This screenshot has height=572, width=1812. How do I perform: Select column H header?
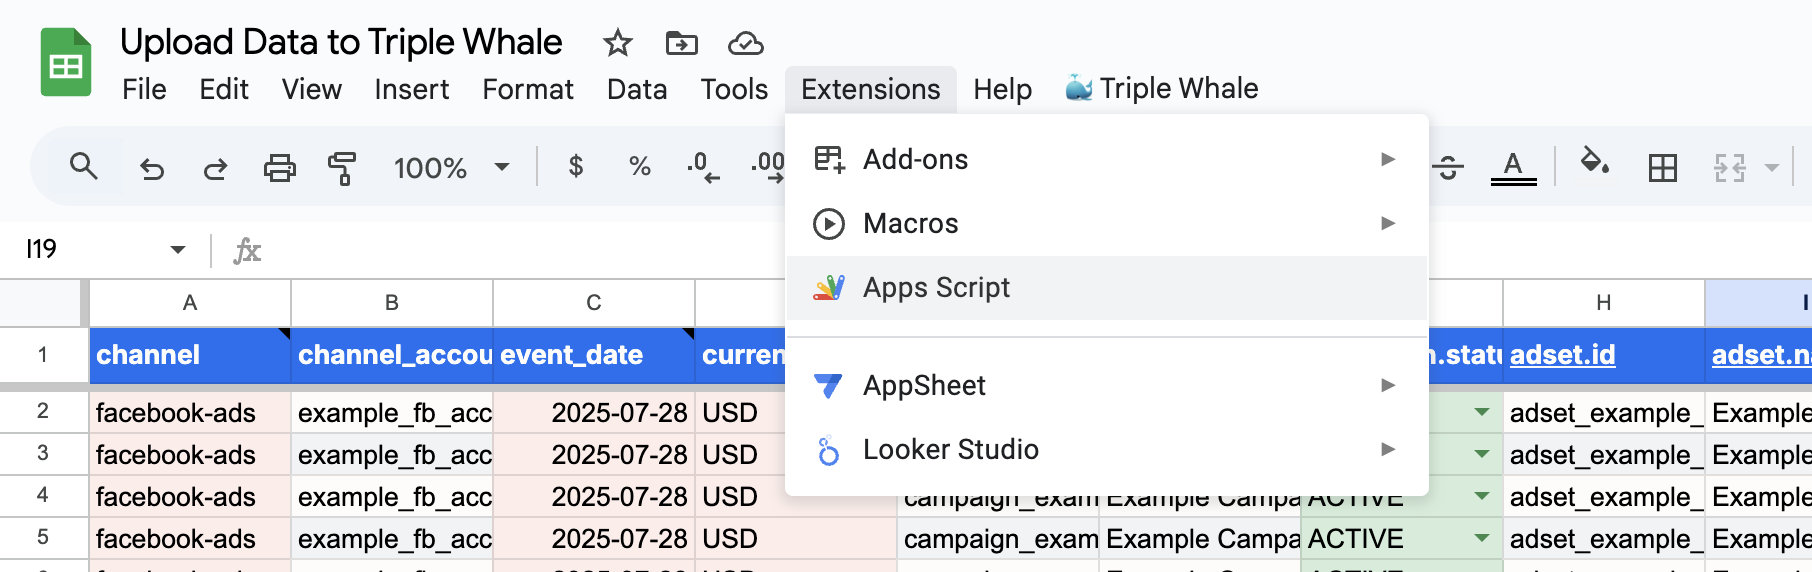coord(1603,302)
